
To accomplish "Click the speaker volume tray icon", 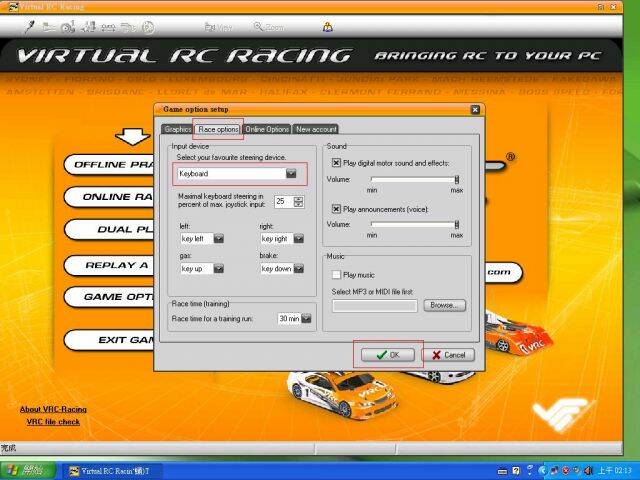I will click(x=588, y=471).
